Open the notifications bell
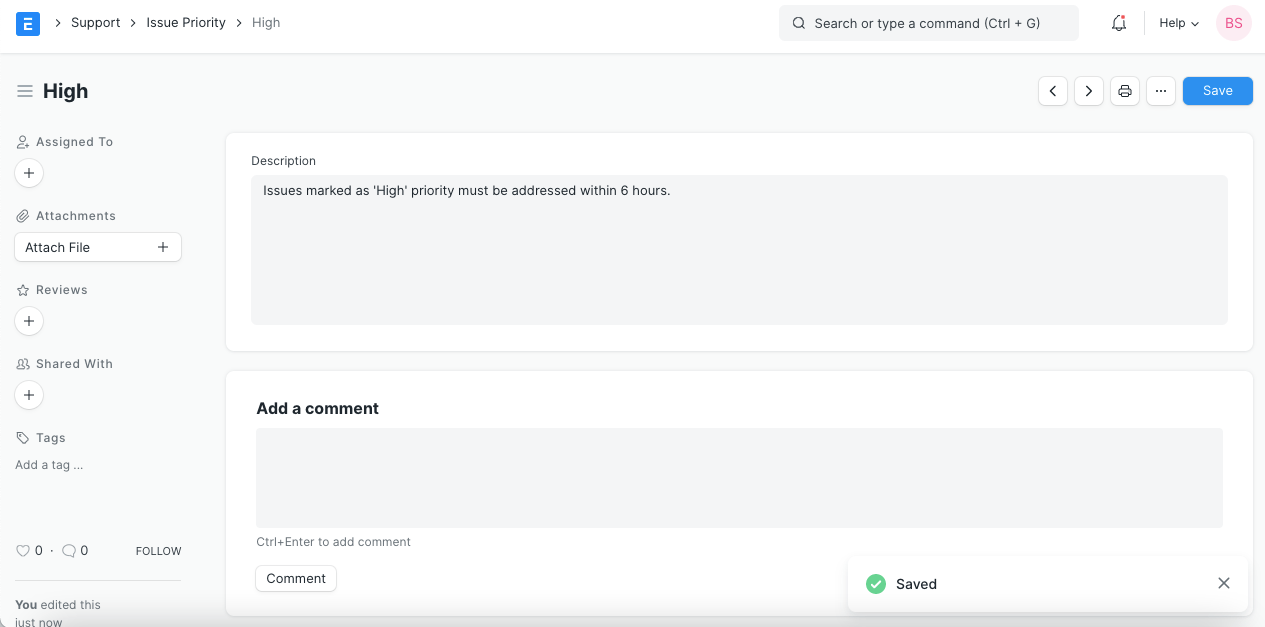 [x=1119, y=23]
